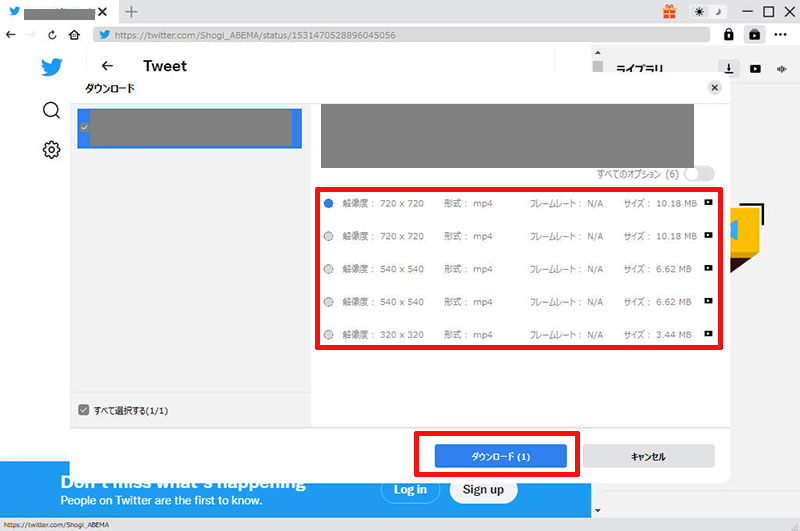Viewport: 800px width, 531px height.
Task: Open Twitter search magnifier icon
Action: coord(51,110)
